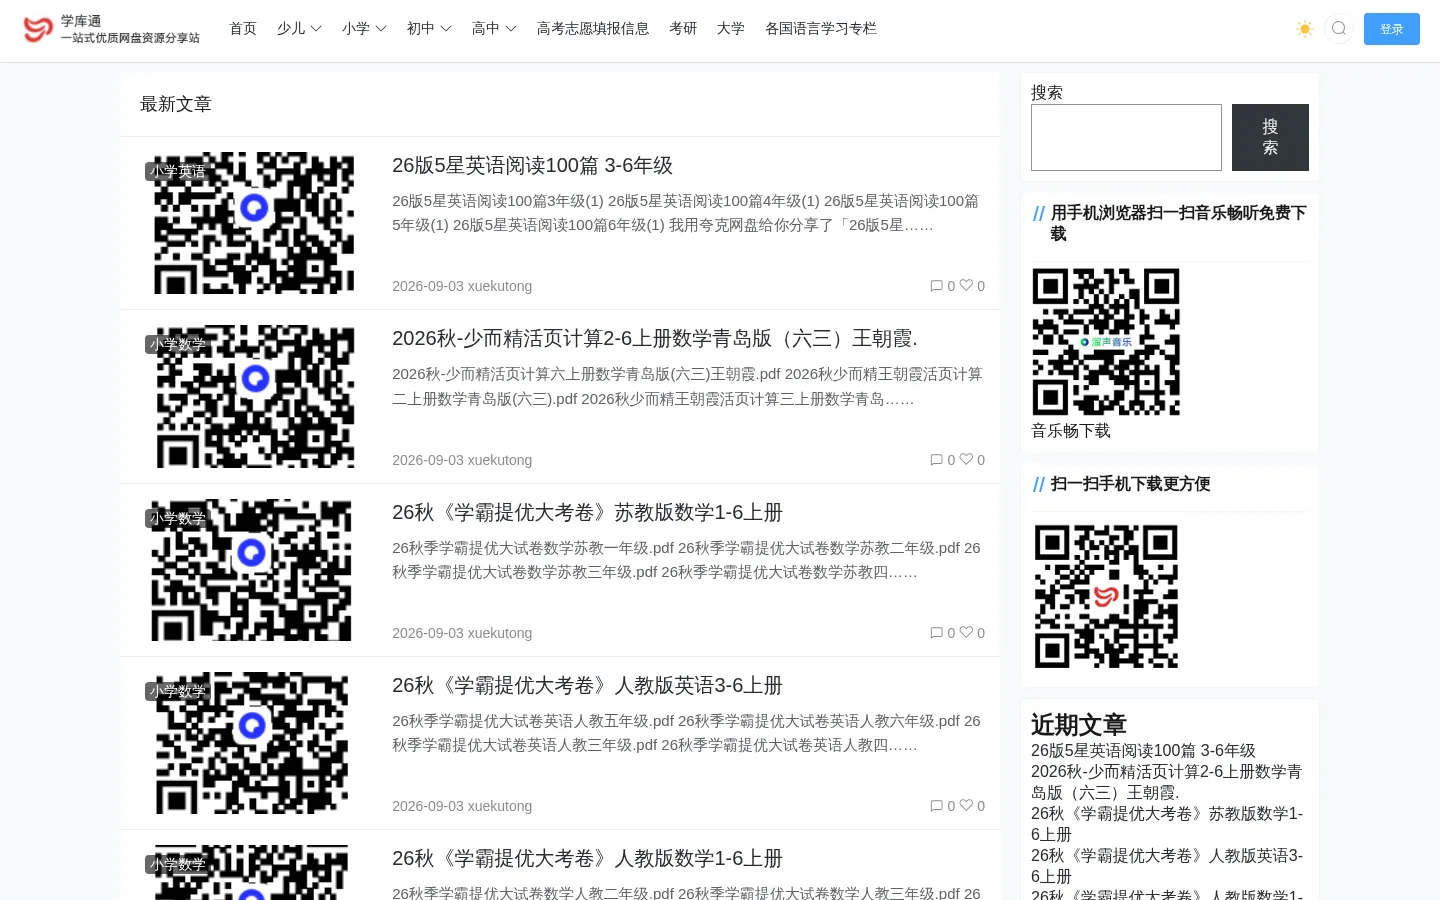1440x900 pixels.
Task: Go to the 首页 menu item
Action: pyautogui.click(x=243, y=29)
